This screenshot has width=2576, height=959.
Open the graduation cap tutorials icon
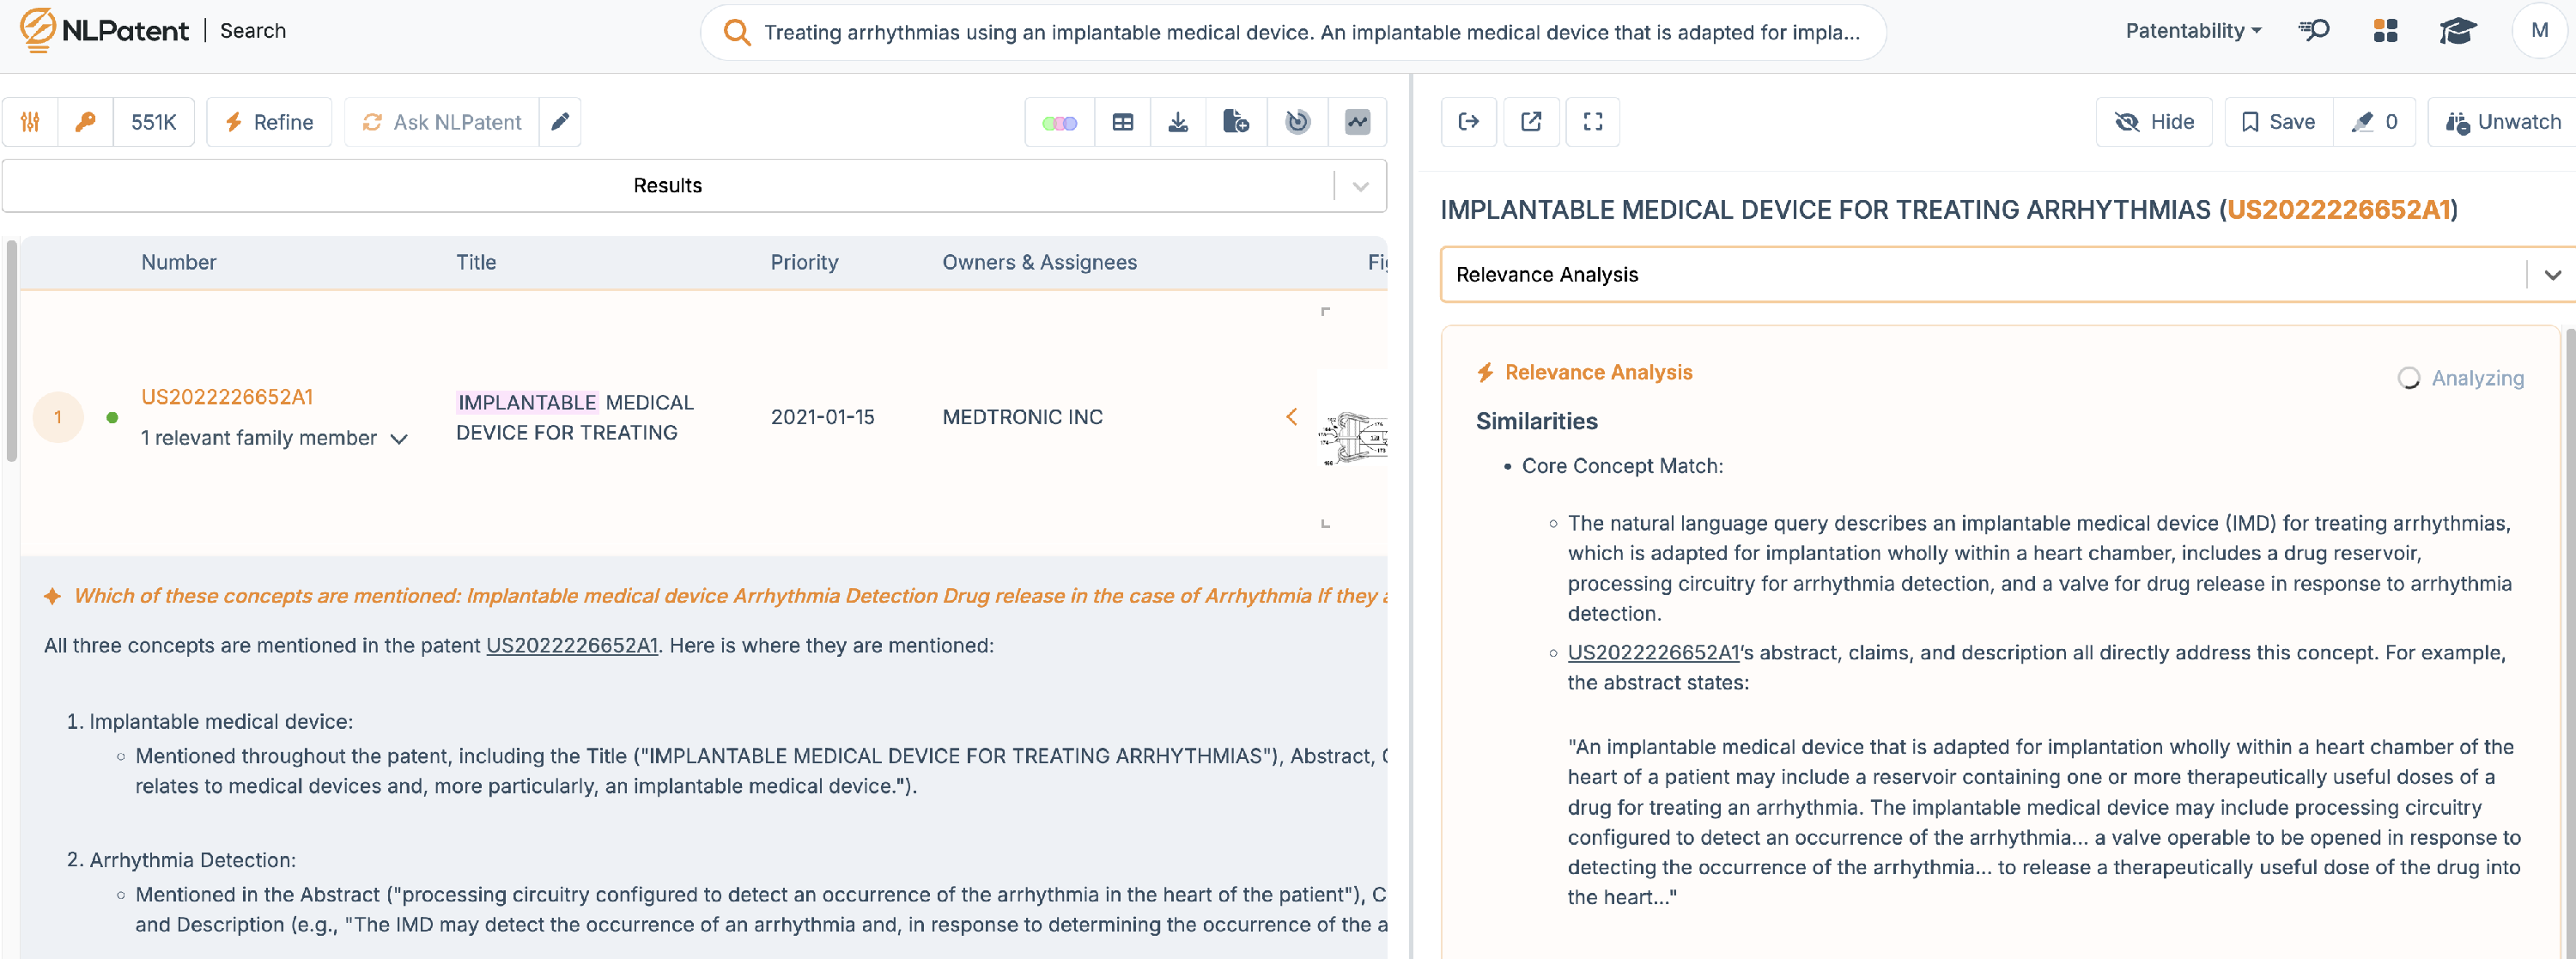2456,31
